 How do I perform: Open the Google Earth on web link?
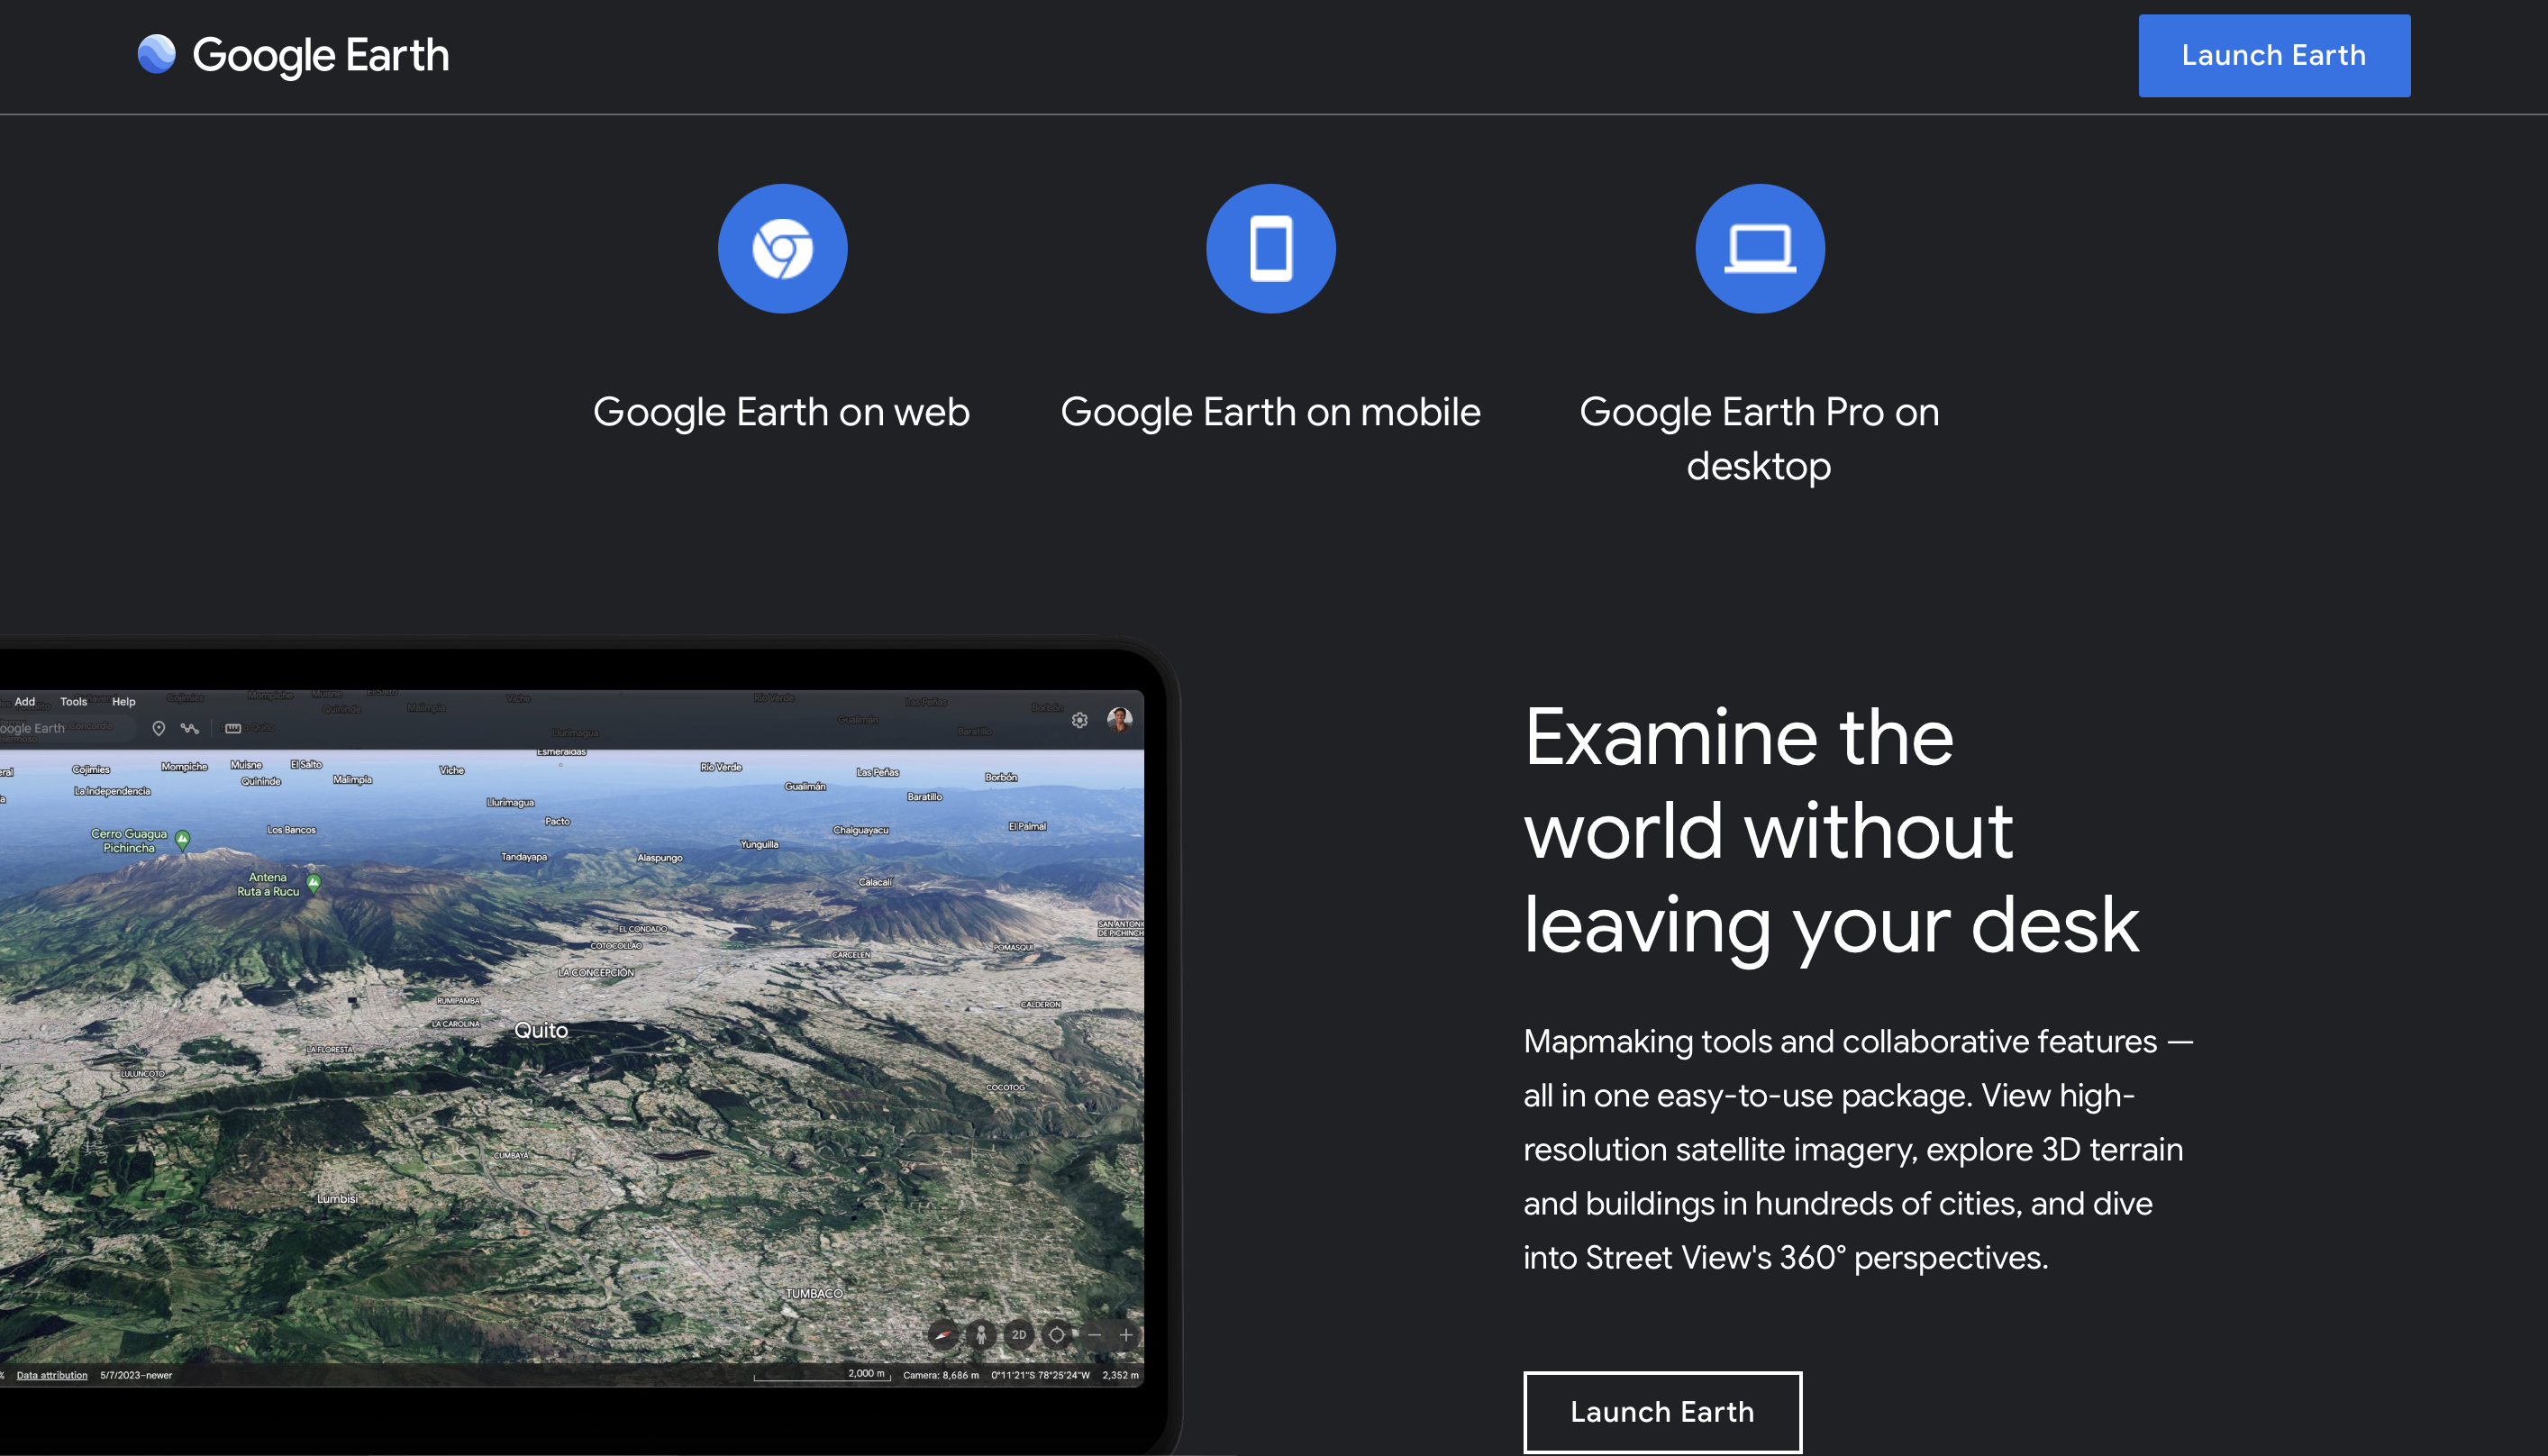[781, 412]
